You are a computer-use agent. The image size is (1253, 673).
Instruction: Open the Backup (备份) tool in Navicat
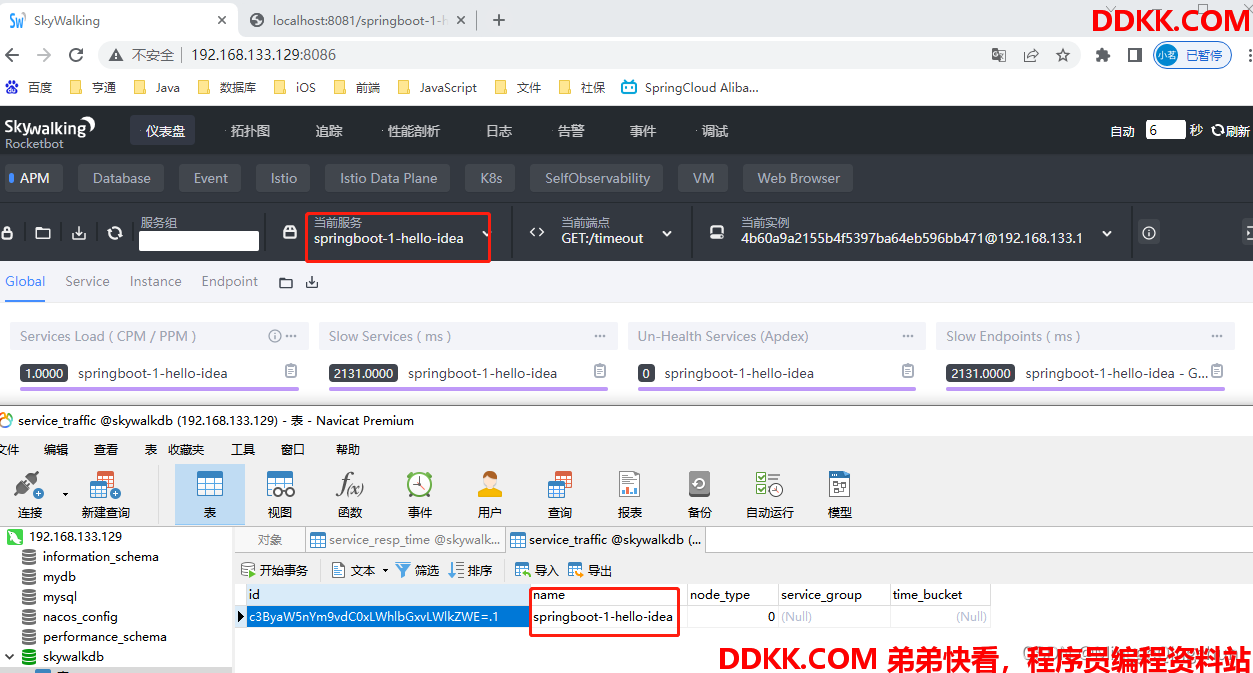(x=700, y=494)
